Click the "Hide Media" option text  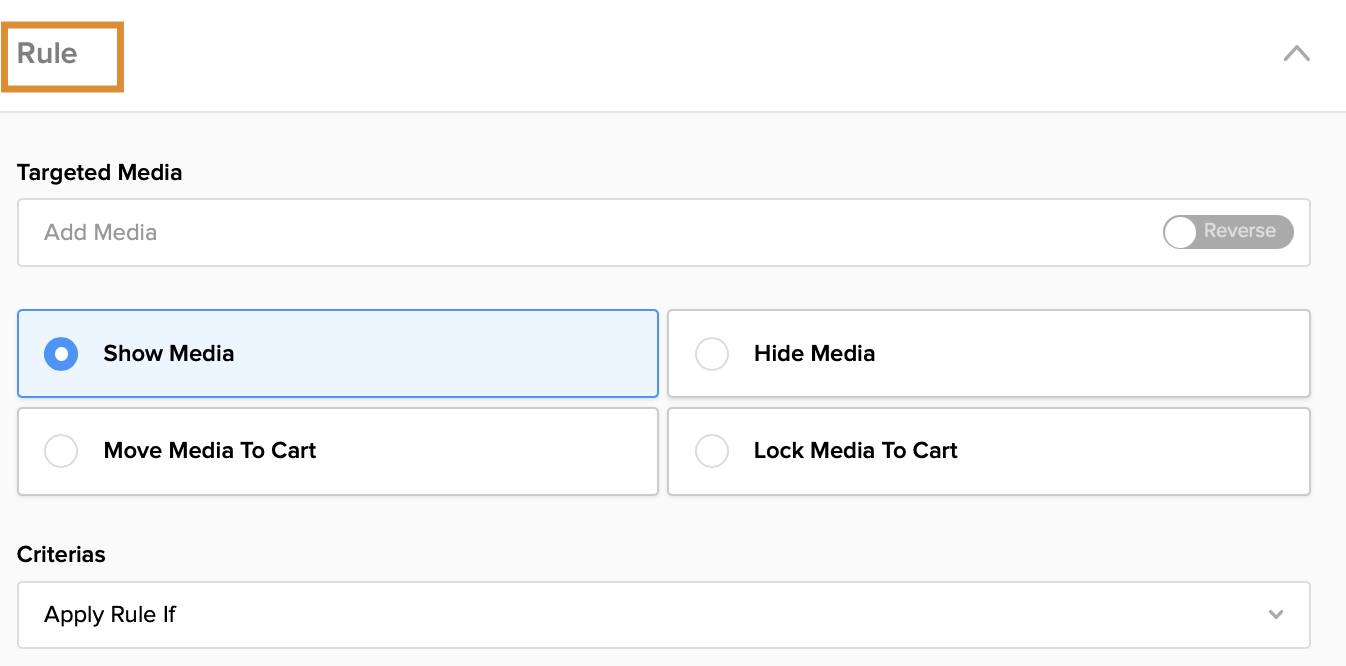814,354
